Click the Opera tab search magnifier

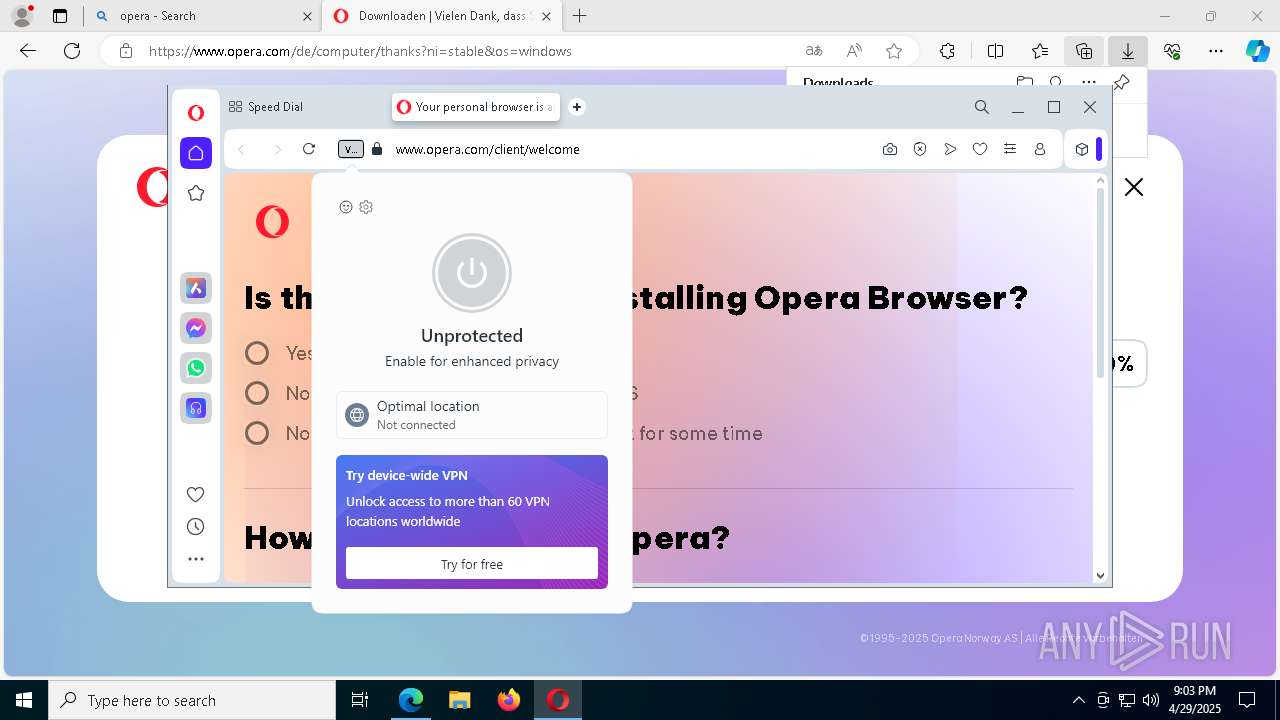(x=982, y=107)
